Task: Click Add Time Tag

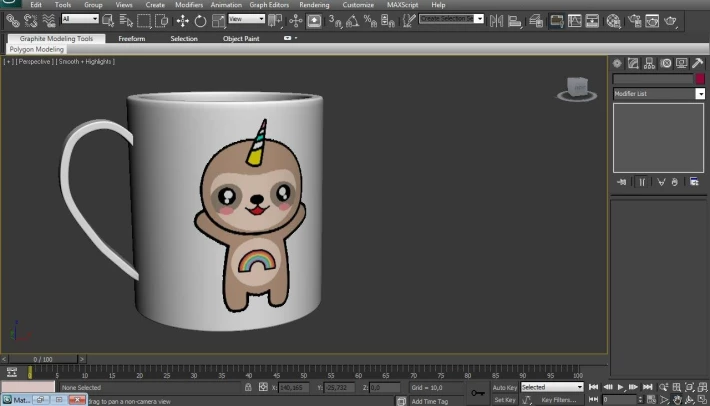Action: tap(429, 401)
